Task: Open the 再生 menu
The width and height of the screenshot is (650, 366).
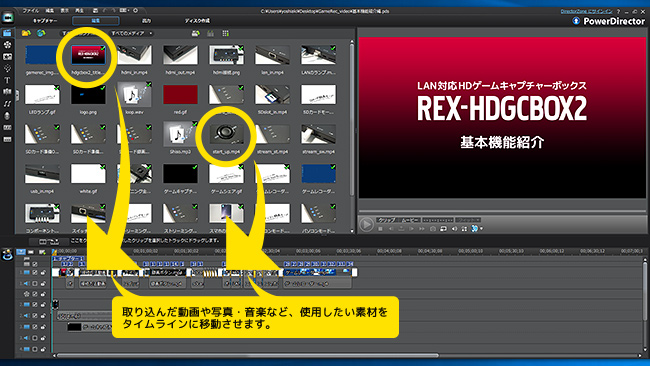Action: (79, 11)
